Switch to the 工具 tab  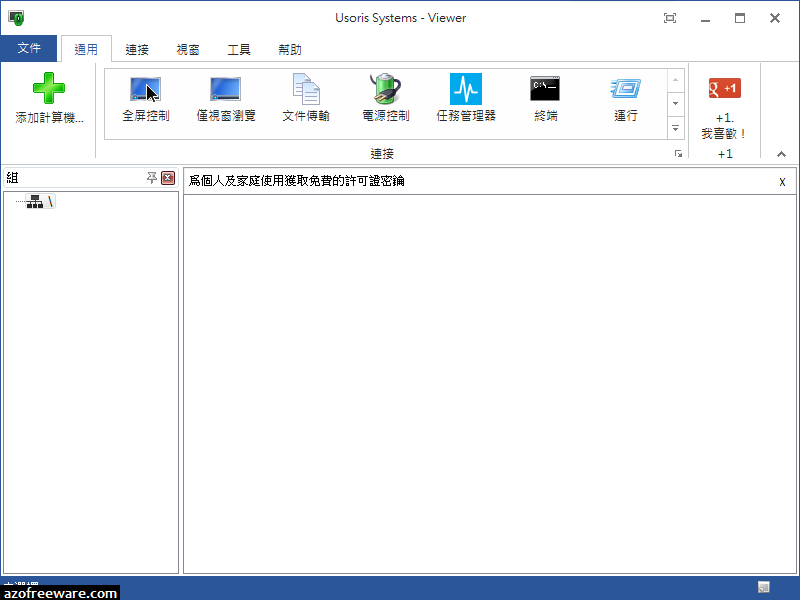(239, 49)
